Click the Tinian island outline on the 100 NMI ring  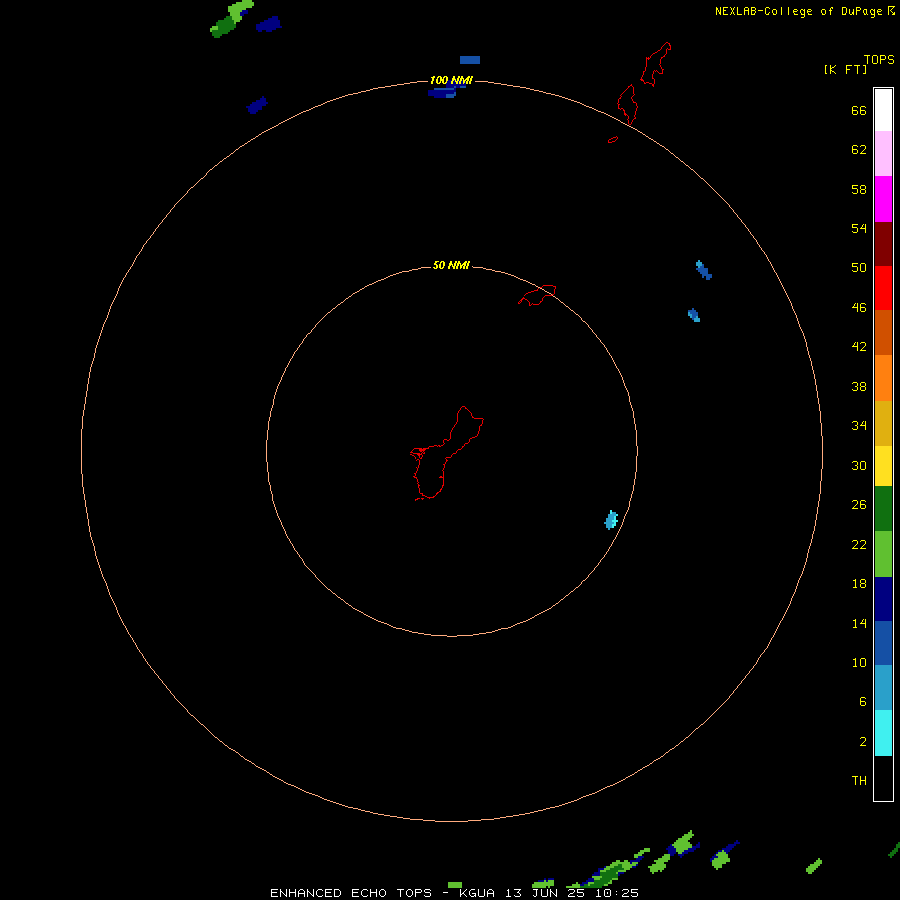627,104
